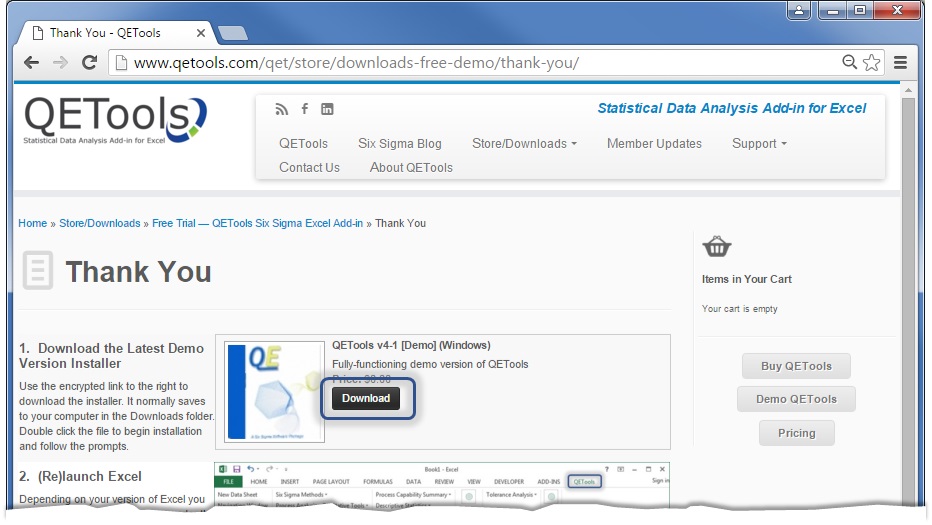Click the Items in Your Cart heading
The image size is (932, 525).
(747, 279)
